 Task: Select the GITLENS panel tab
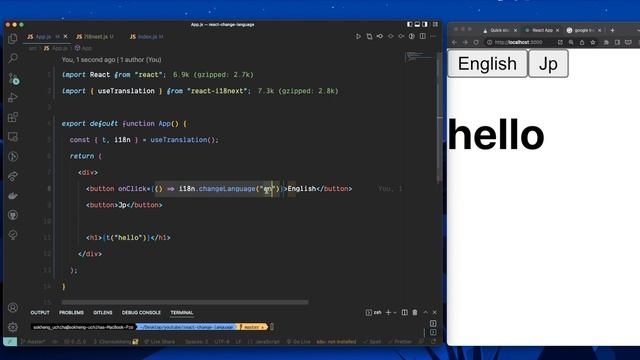(x=103, y=313)
